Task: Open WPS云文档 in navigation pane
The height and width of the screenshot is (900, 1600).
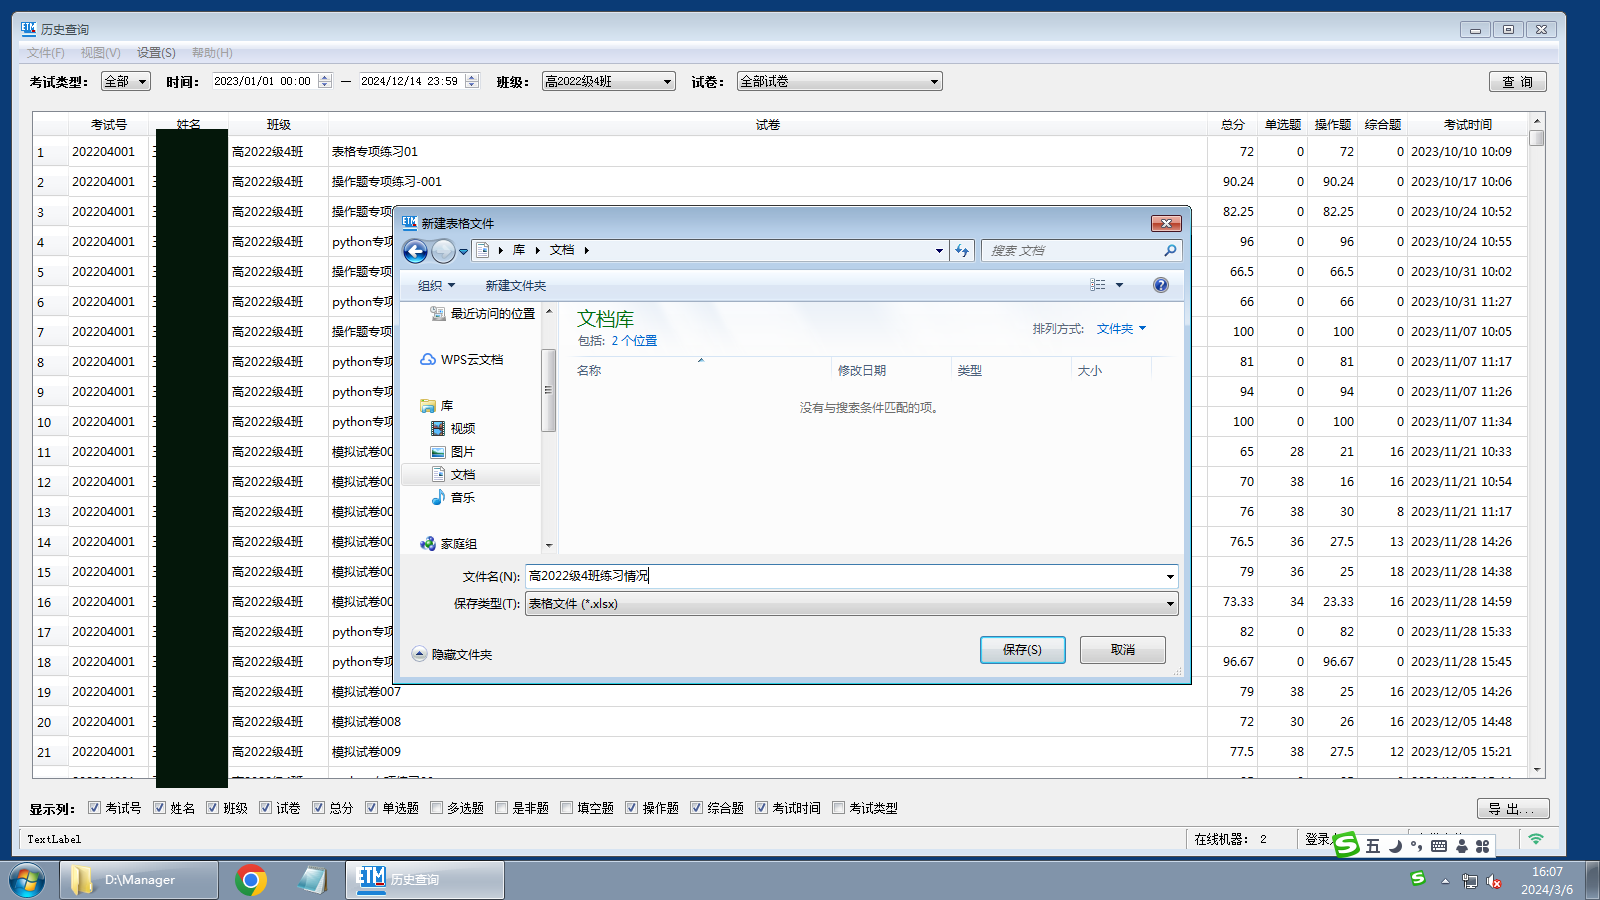Action: click(x=471, y=360)
